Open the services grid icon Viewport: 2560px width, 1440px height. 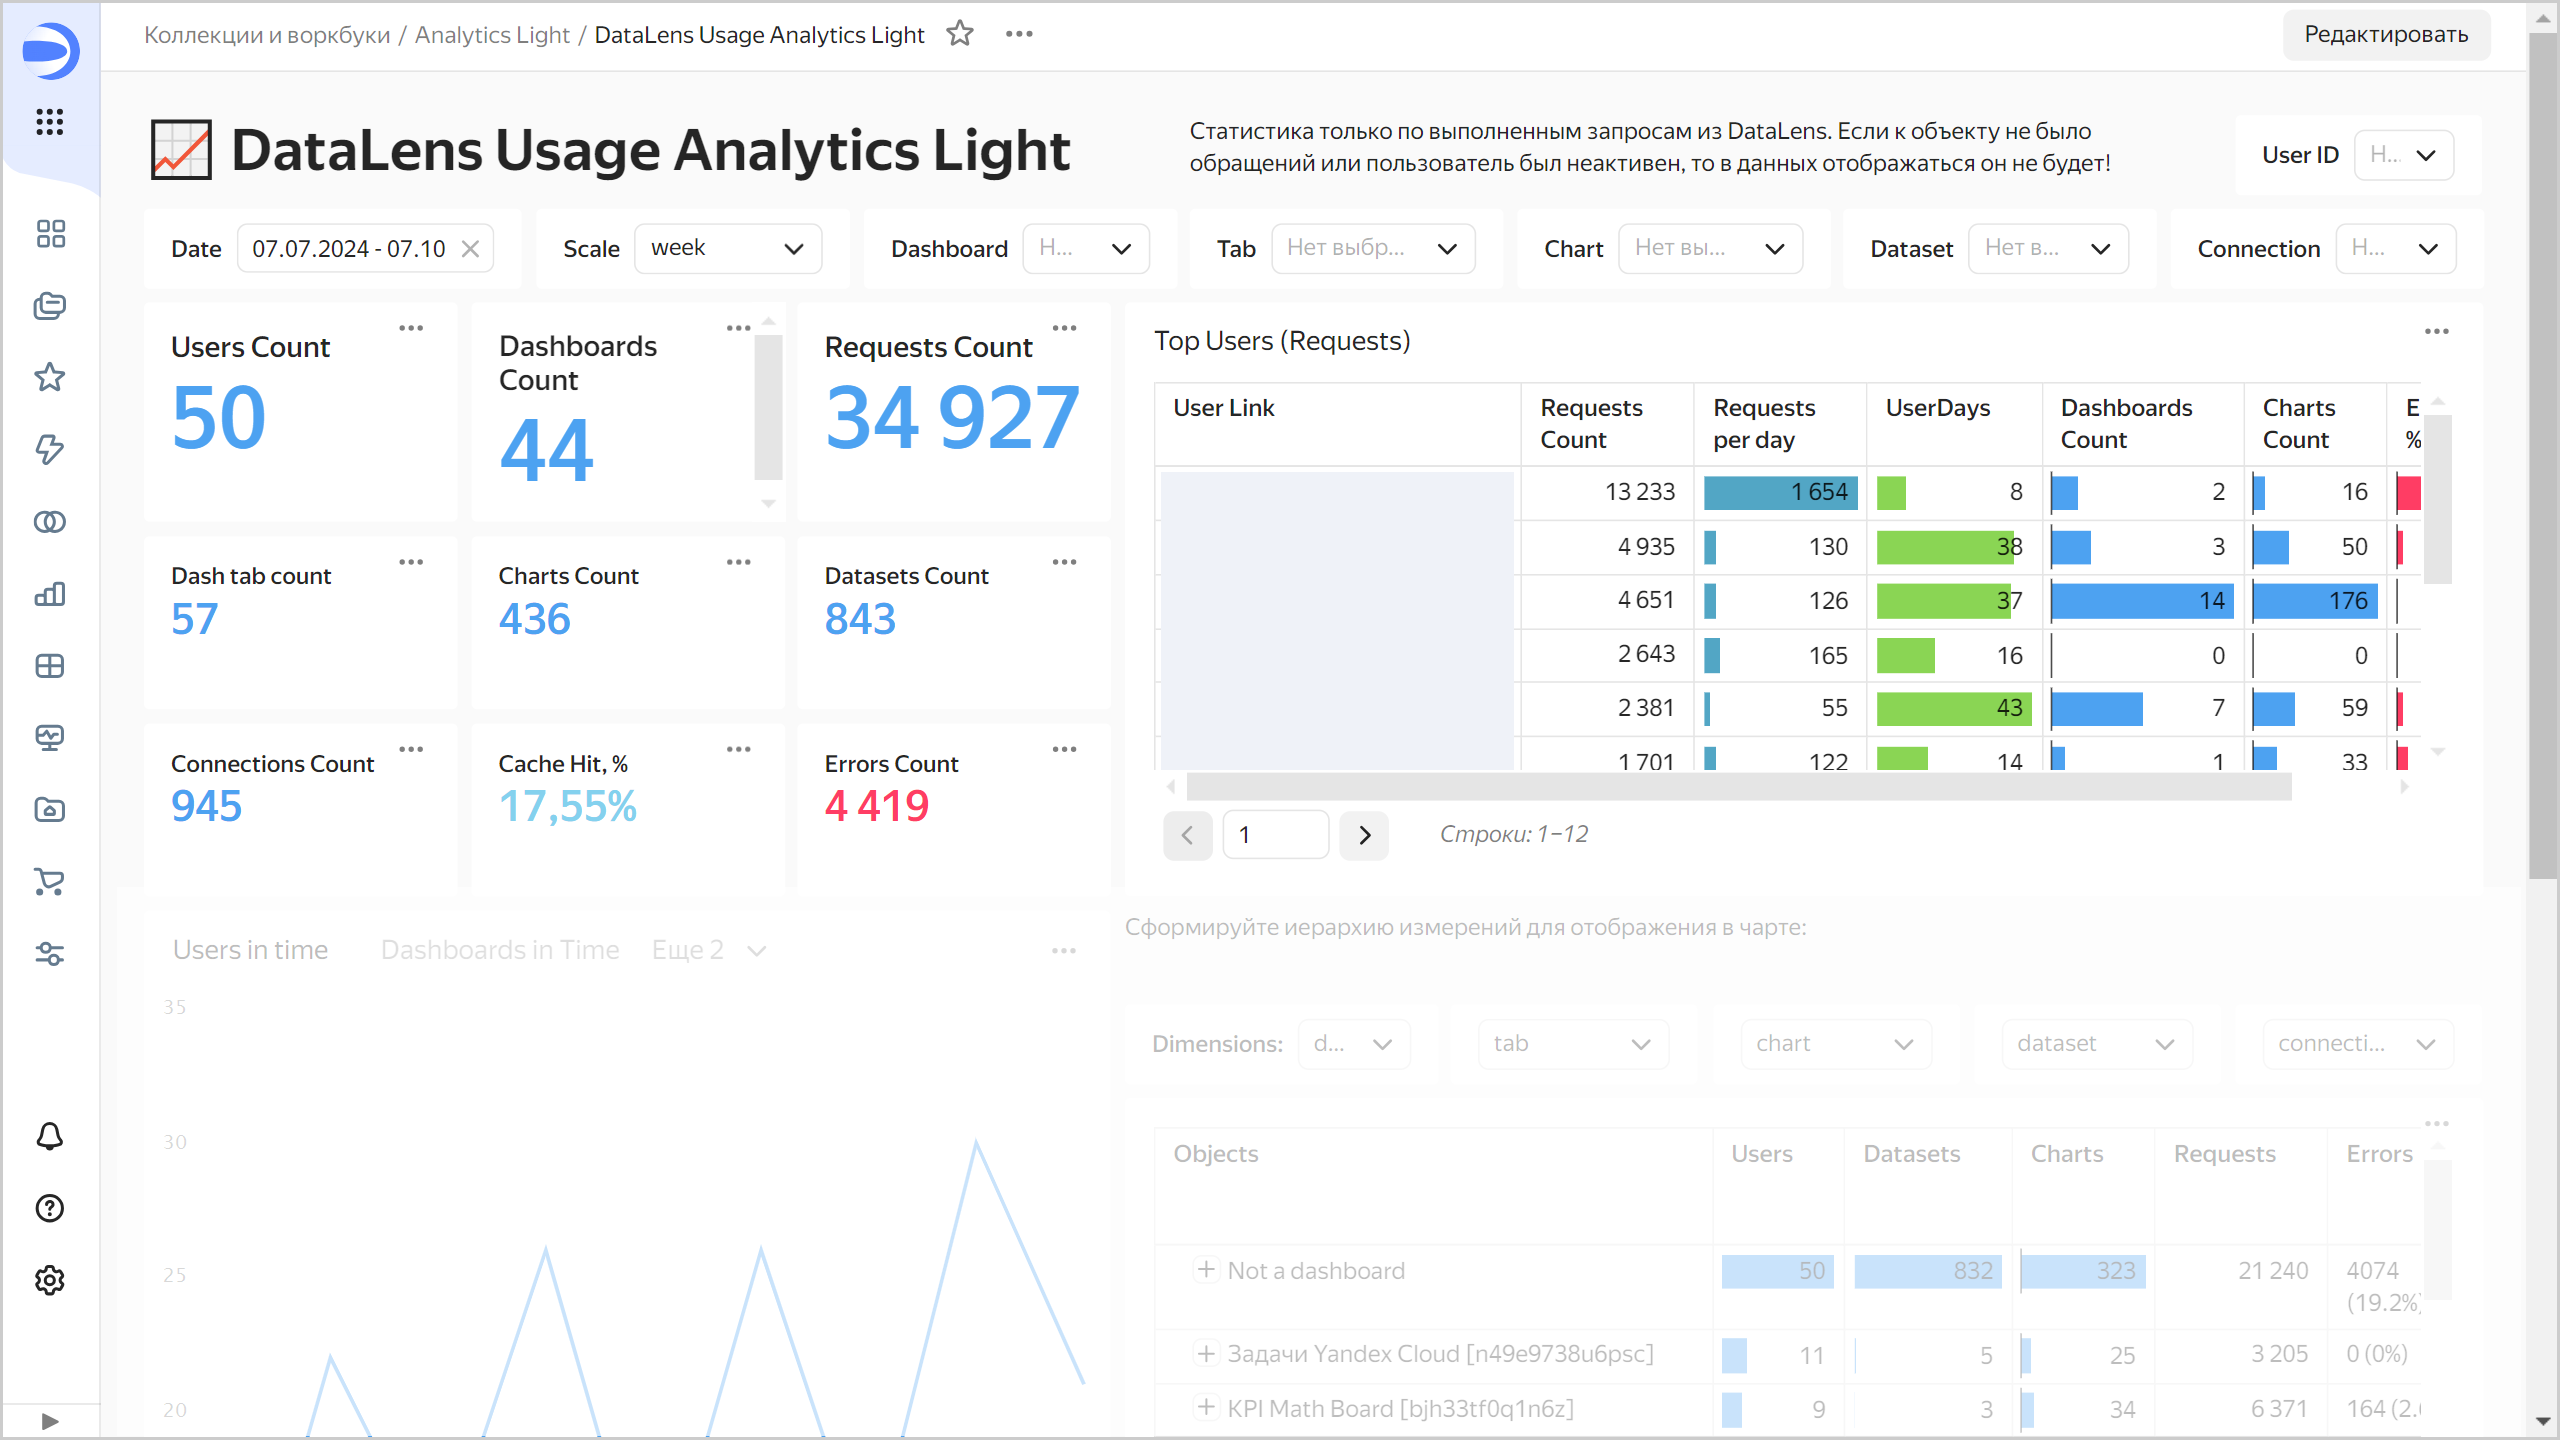49,122
